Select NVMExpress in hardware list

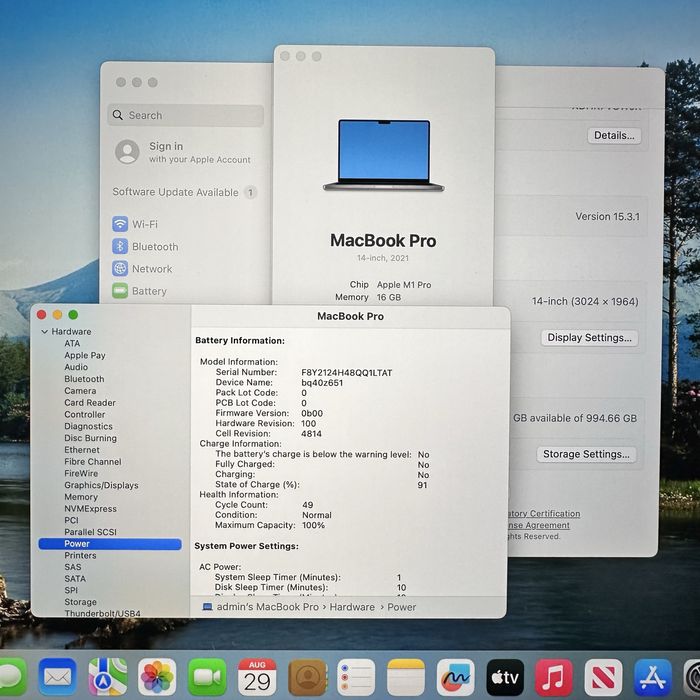tap(90, 508)
